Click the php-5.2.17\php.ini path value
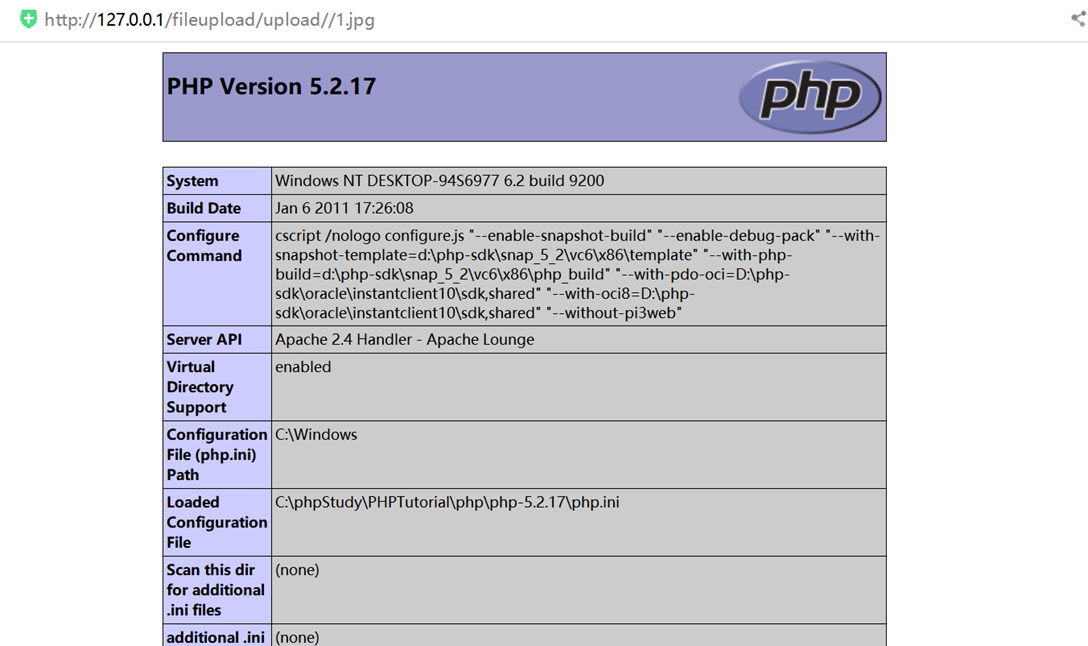1088x646 pixels. [x=447, y=502]
